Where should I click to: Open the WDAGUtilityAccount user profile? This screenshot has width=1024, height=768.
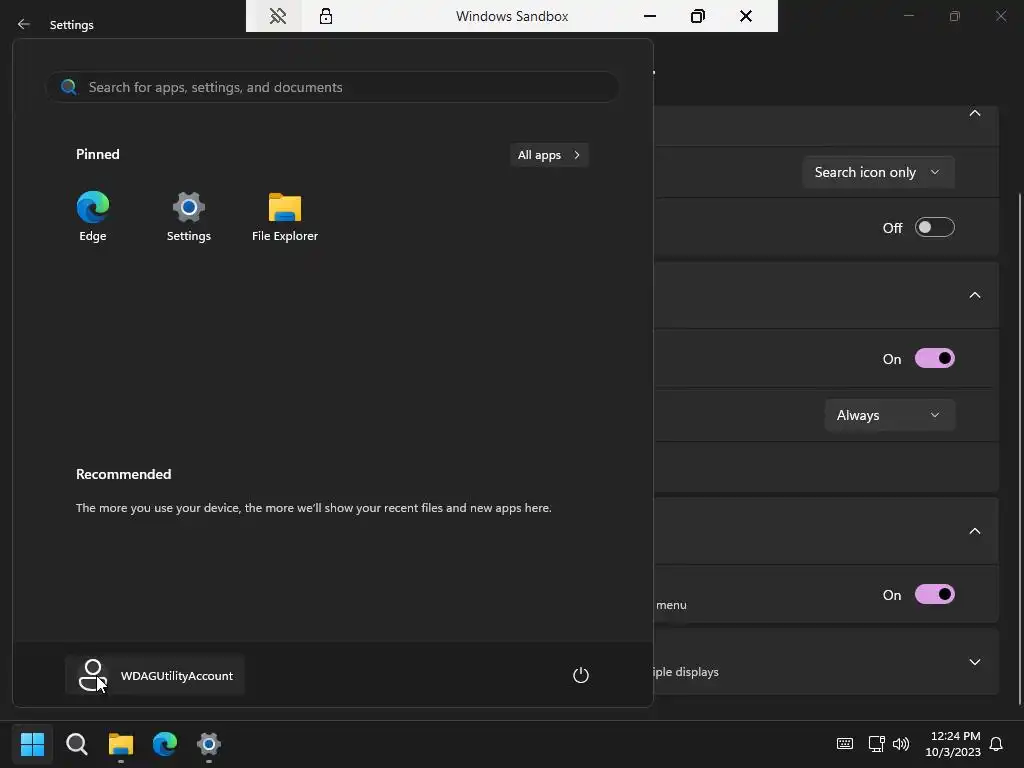pyautogui.click(x=155, y=675)
